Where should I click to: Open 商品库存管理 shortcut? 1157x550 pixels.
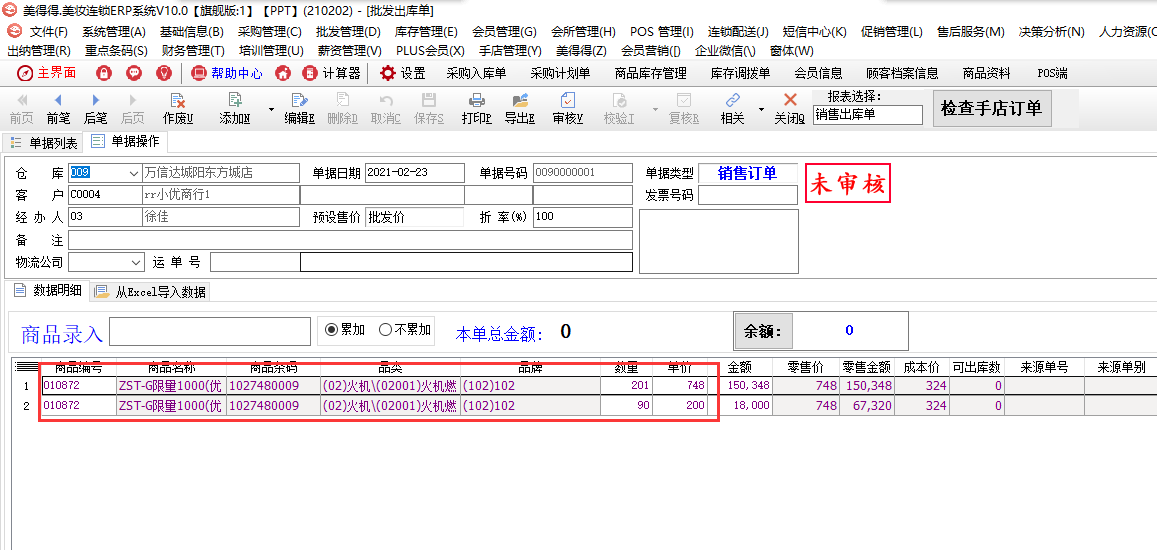(650, 73)
